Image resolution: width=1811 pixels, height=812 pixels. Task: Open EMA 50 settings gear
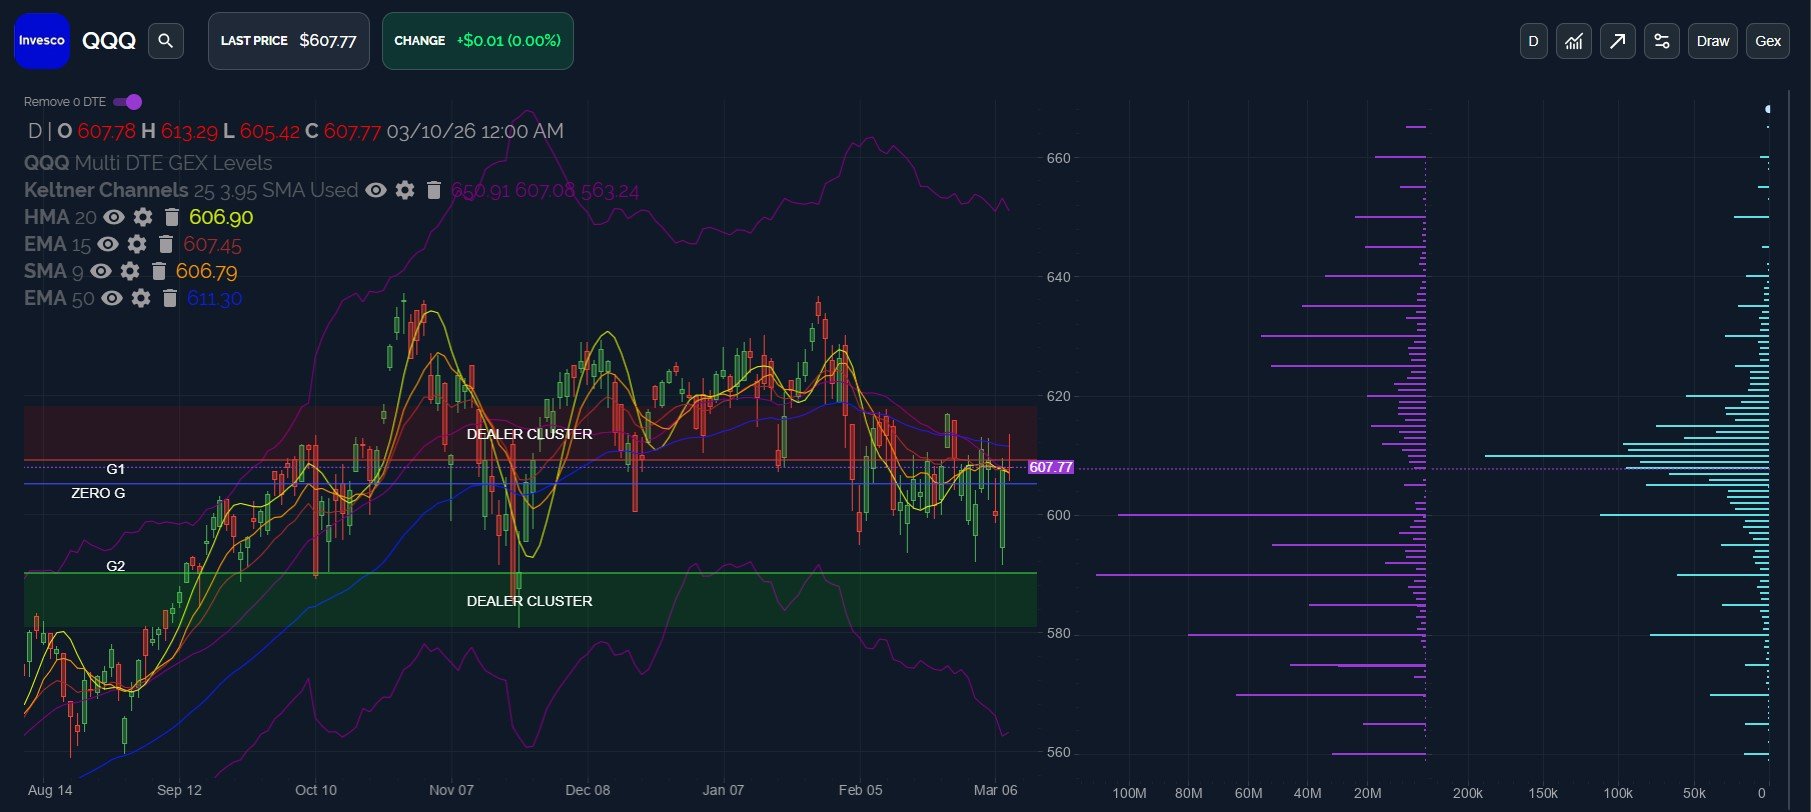click(141, 298)
